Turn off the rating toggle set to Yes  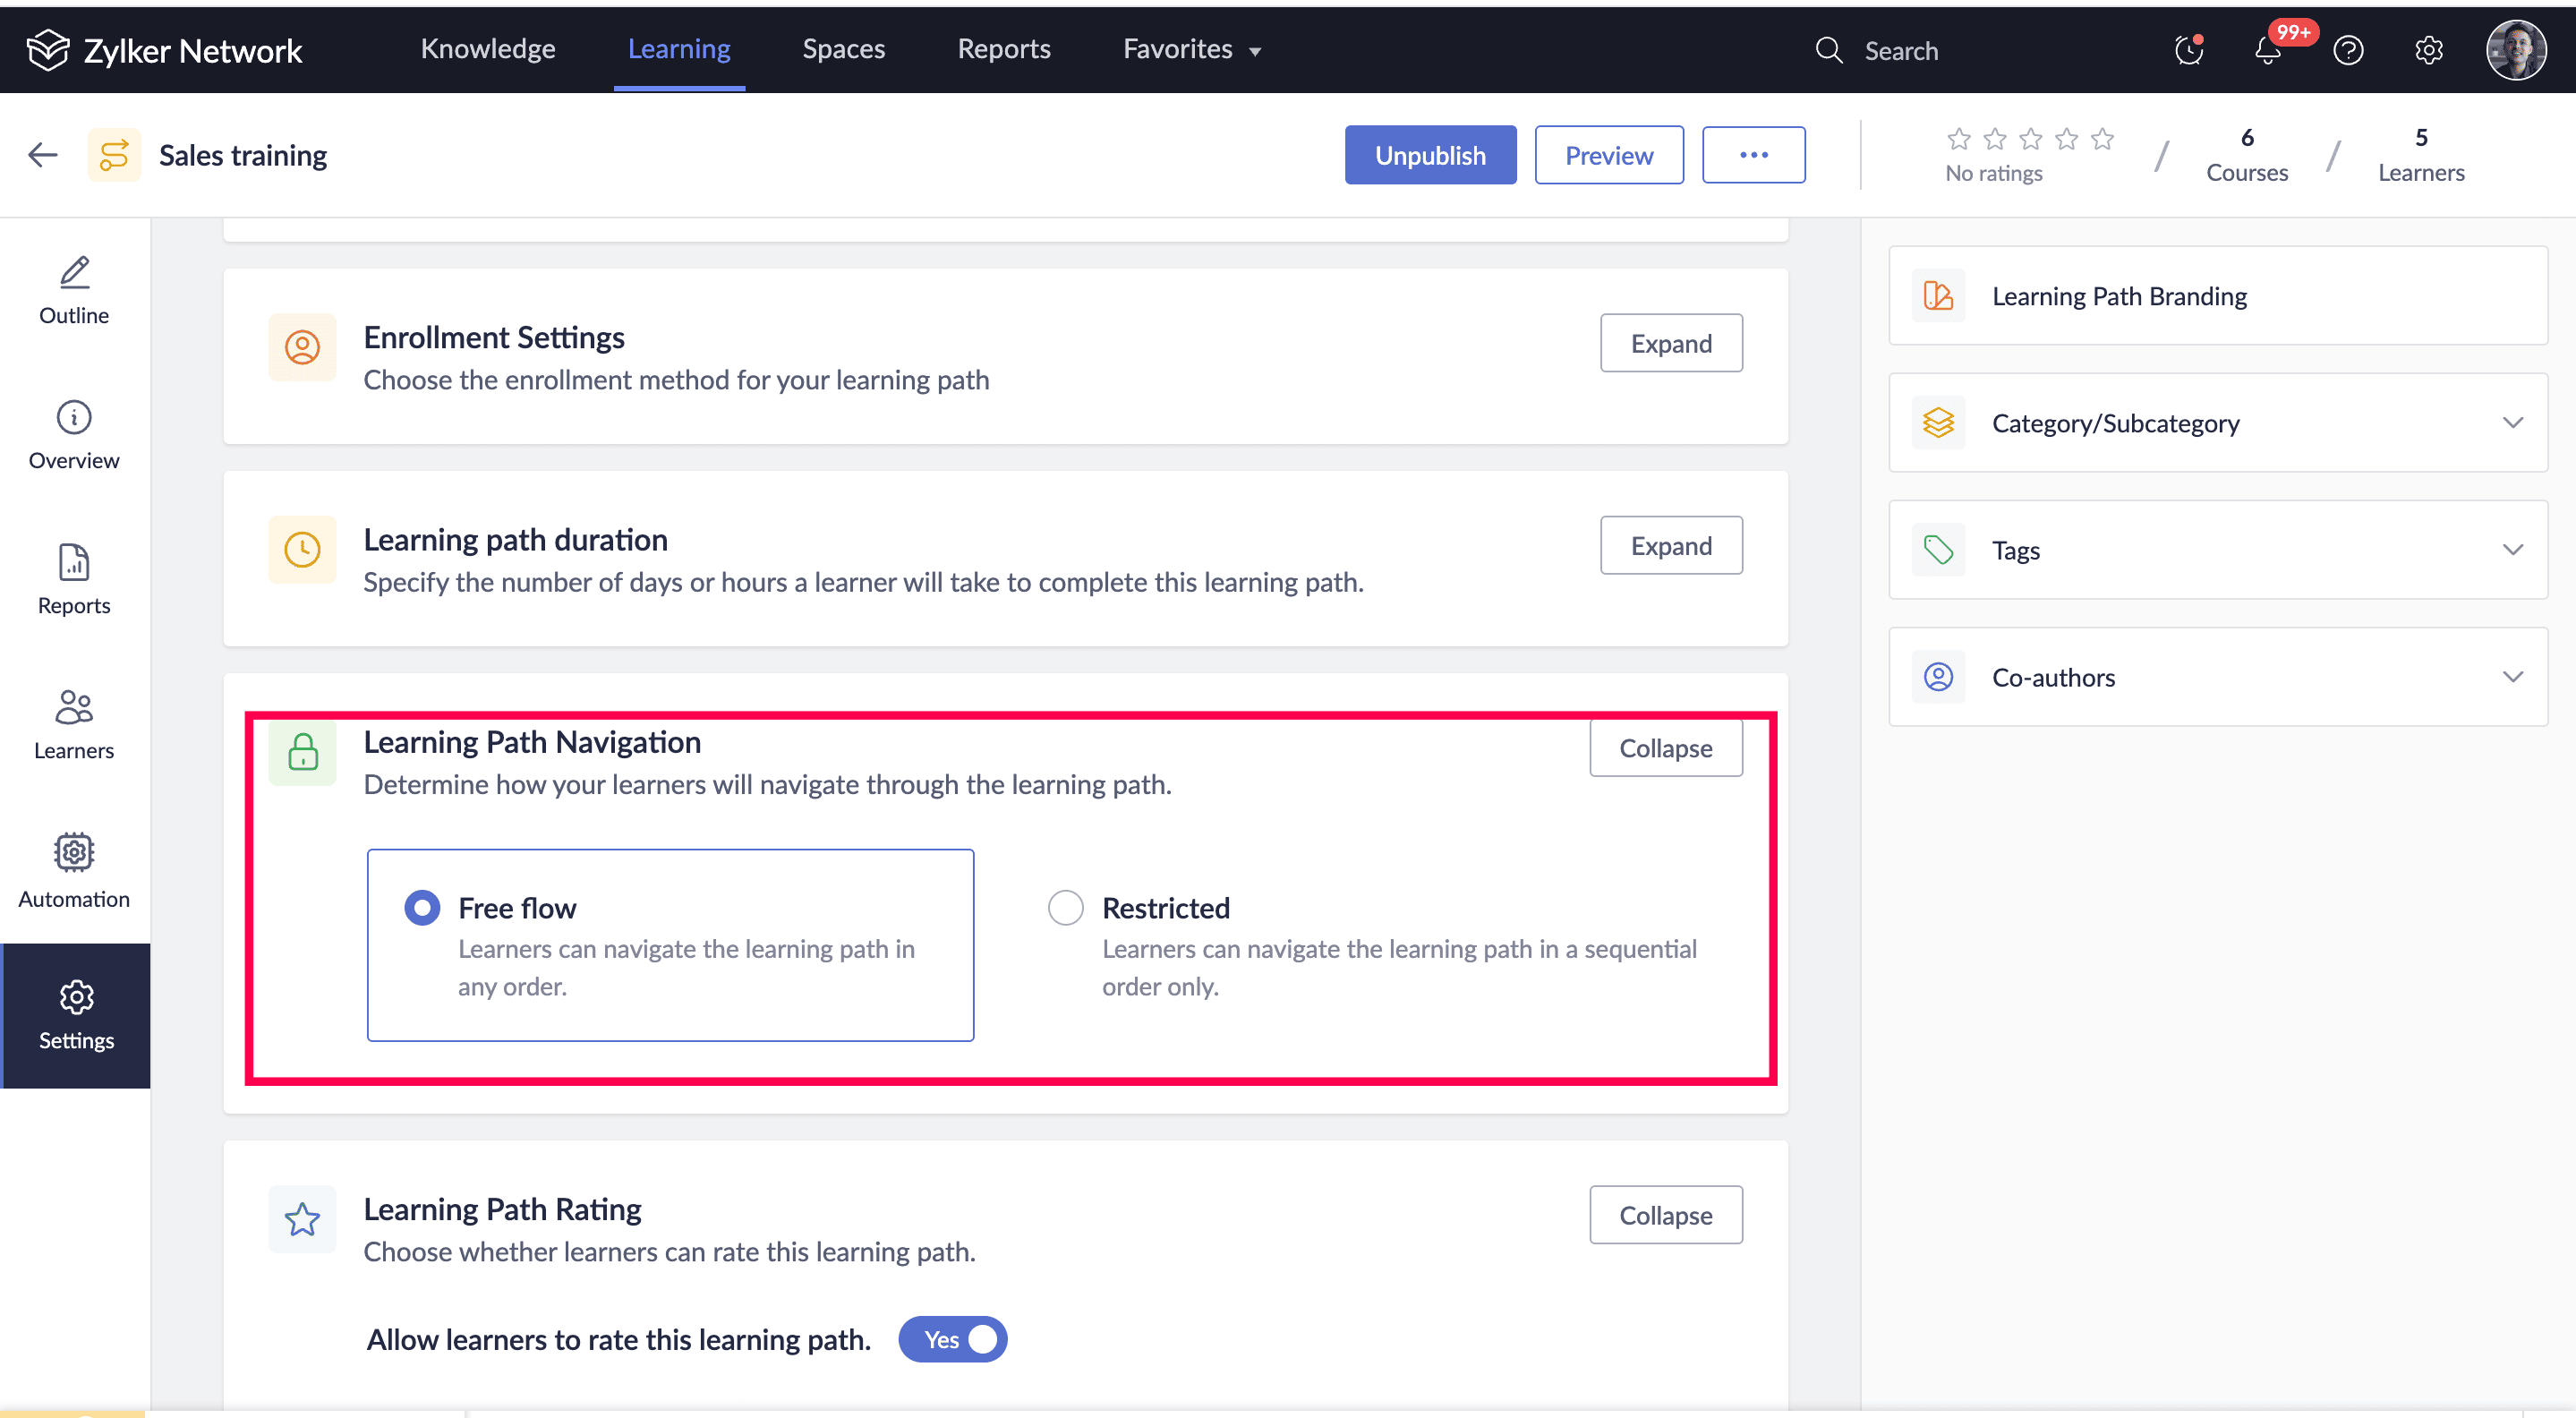point(953,1339)
